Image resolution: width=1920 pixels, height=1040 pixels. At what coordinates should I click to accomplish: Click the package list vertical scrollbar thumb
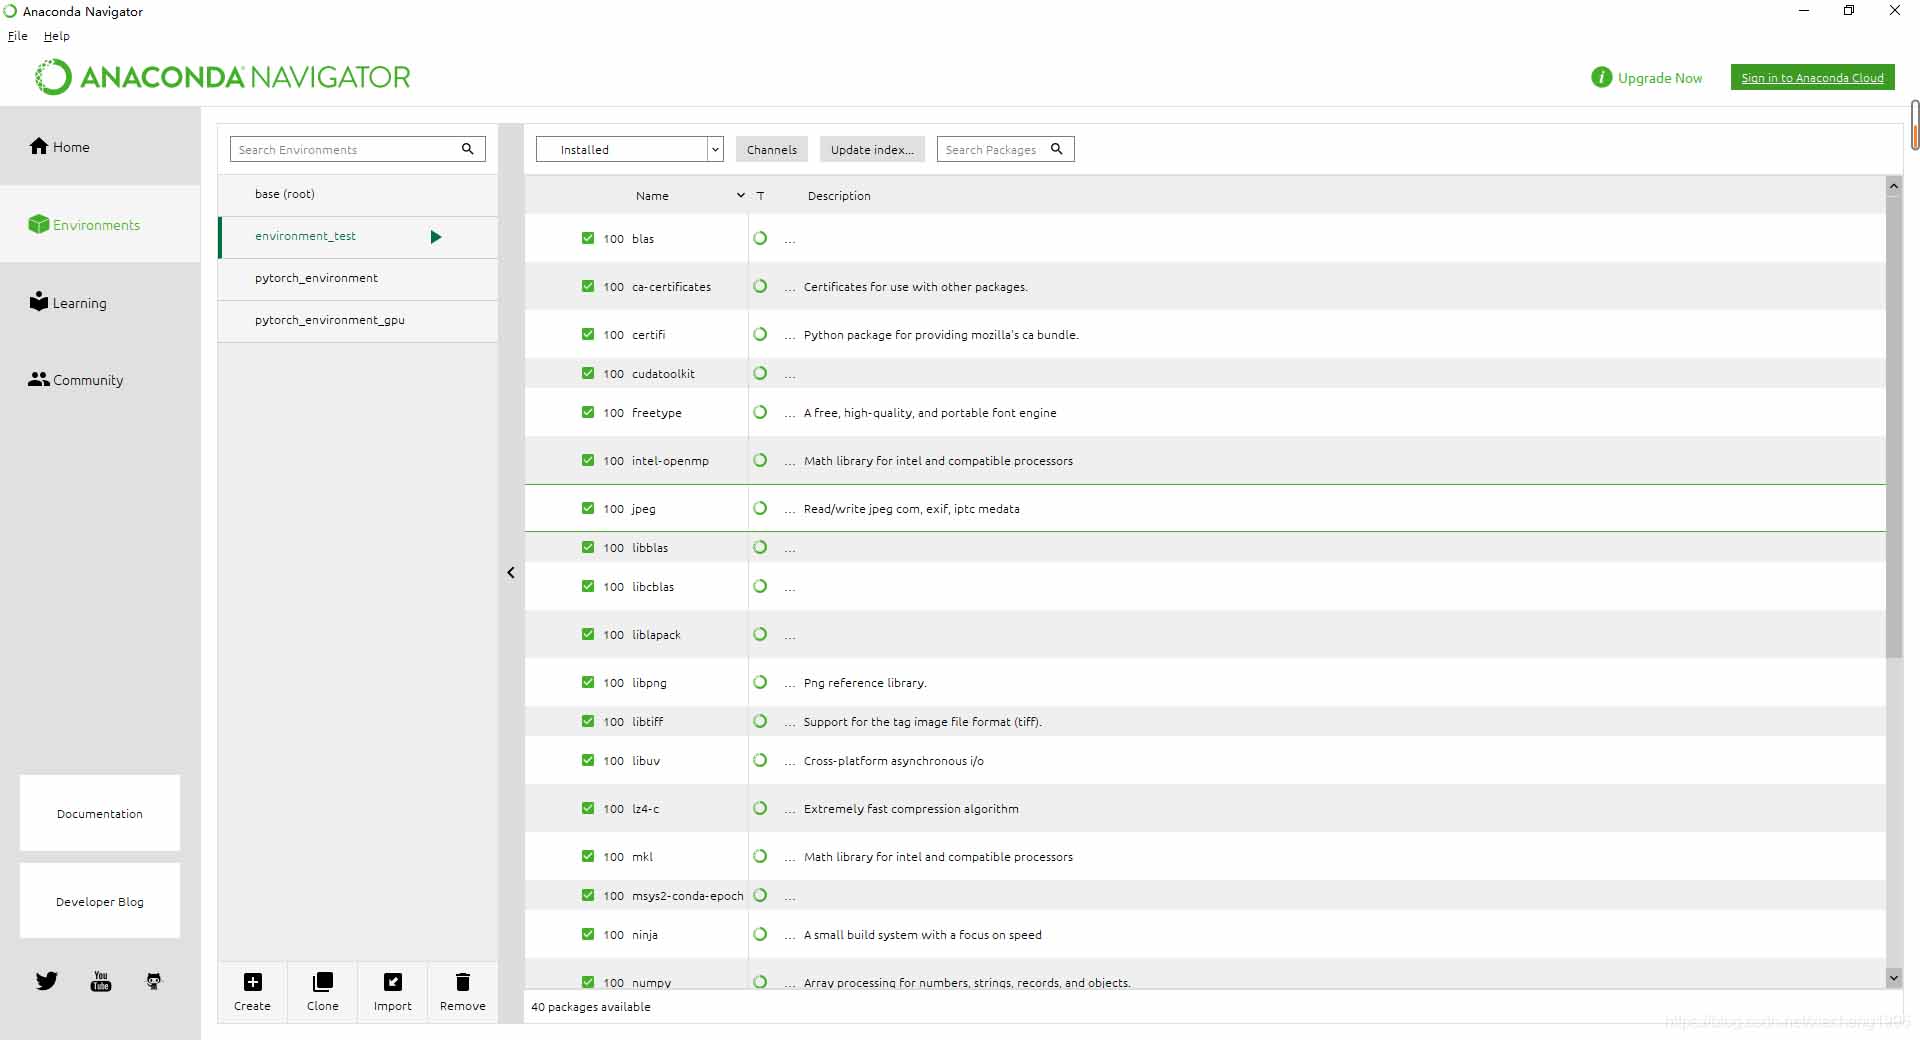1894,426
